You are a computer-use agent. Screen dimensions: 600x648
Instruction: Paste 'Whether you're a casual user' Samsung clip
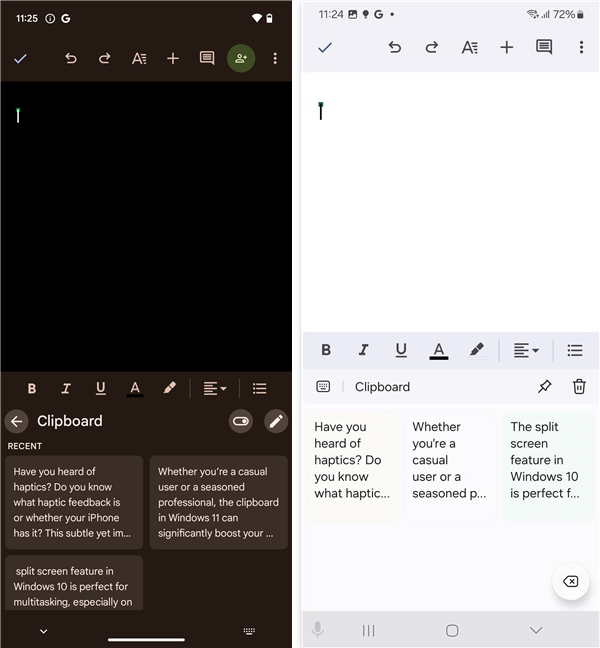450,465
